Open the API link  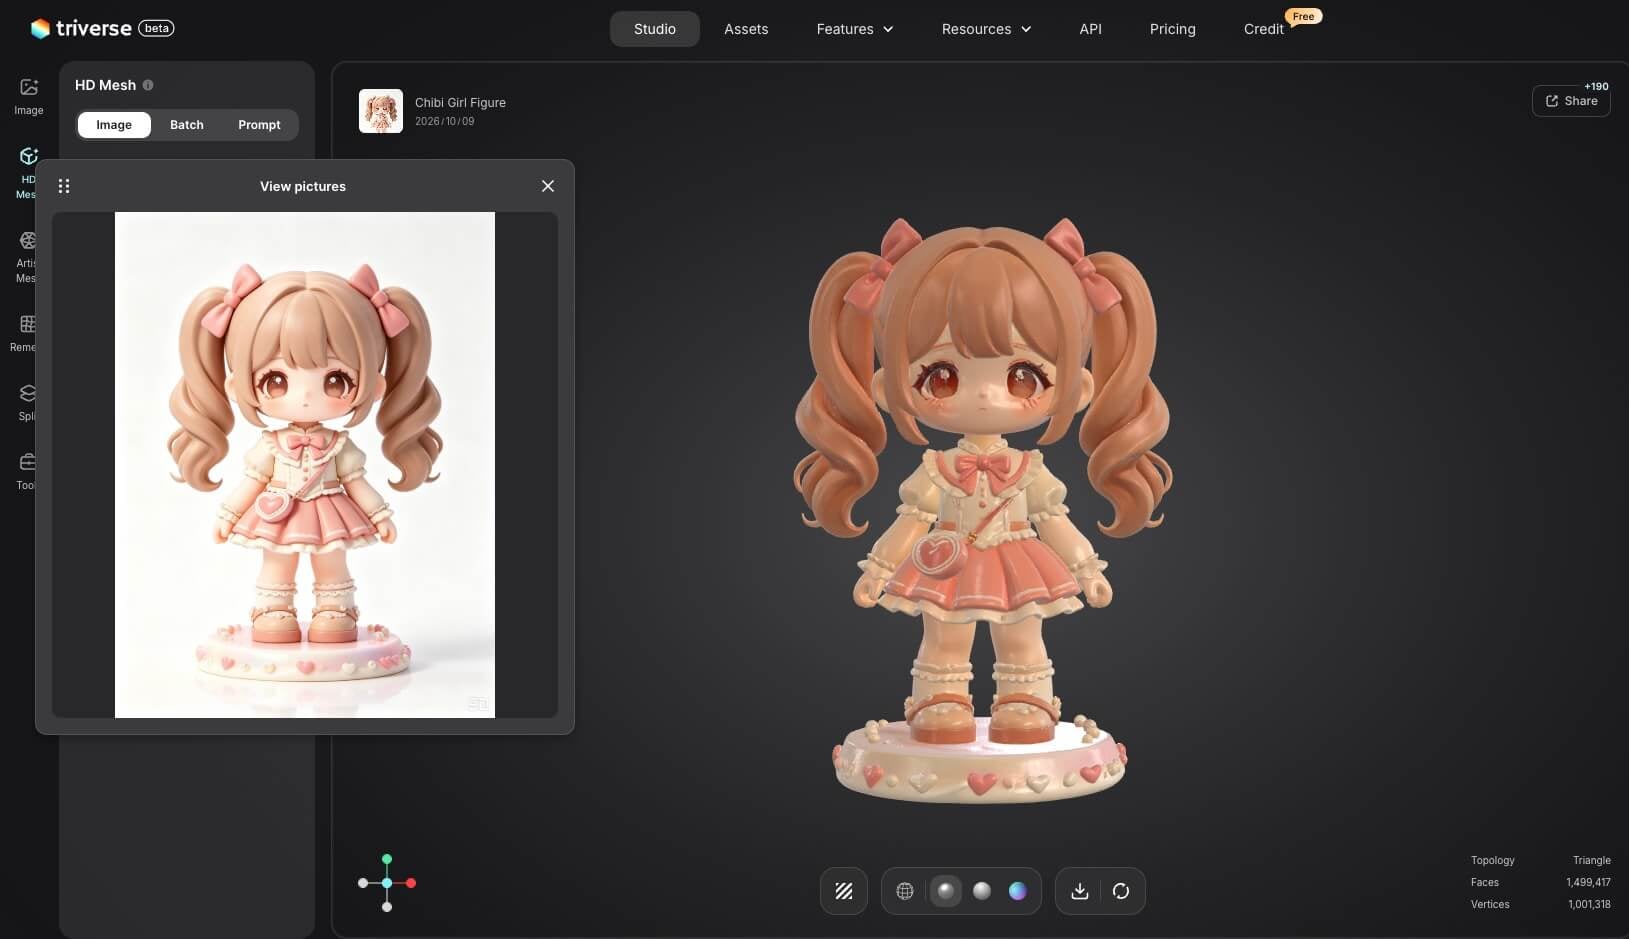point(1090,29)
